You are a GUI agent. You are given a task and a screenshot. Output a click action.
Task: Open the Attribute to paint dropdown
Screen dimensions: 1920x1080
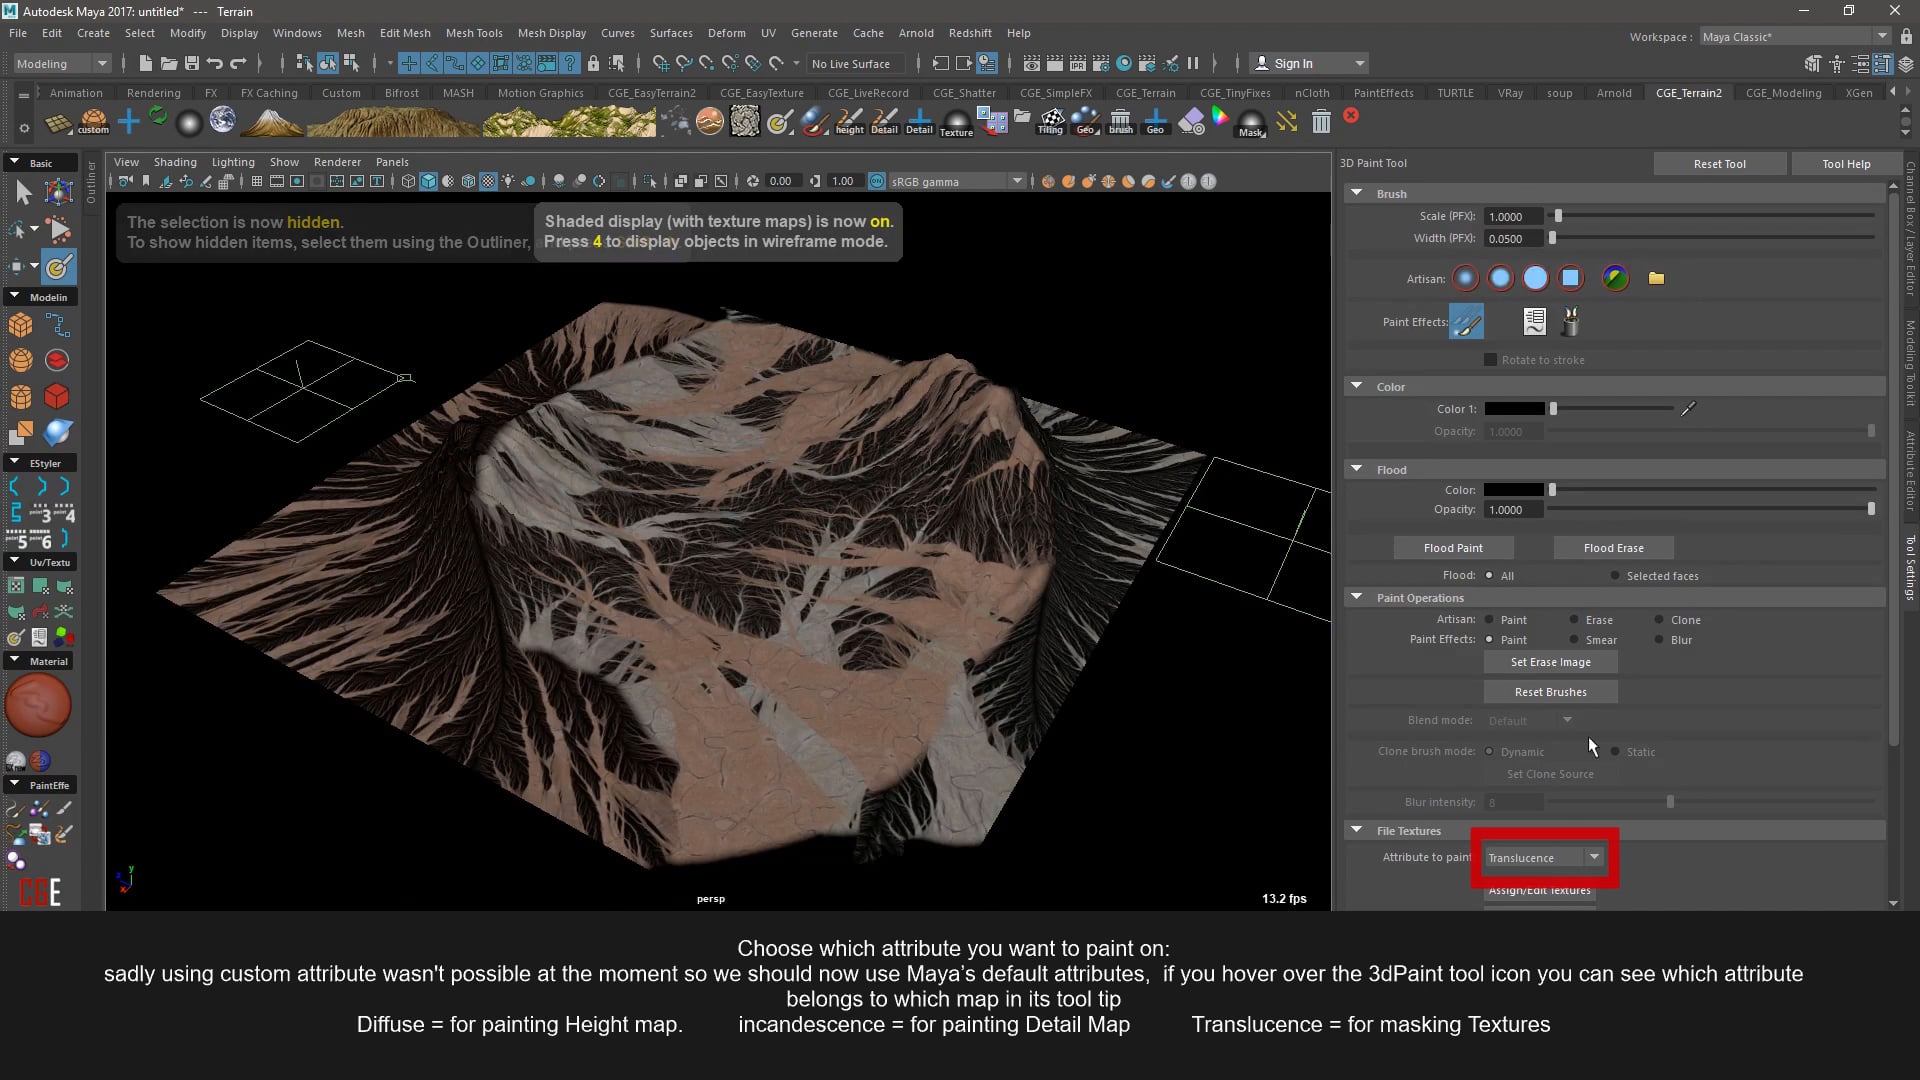click(x=1544, y=857)
